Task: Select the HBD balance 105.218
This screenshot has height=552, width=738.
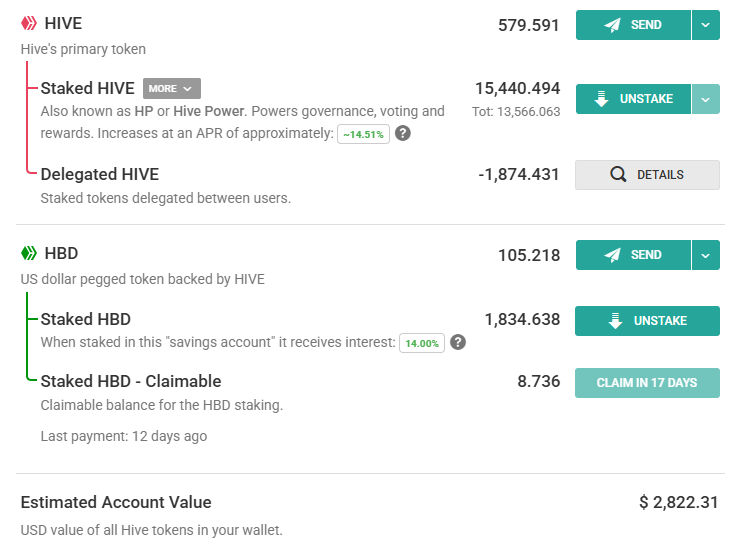Action: 529,255
